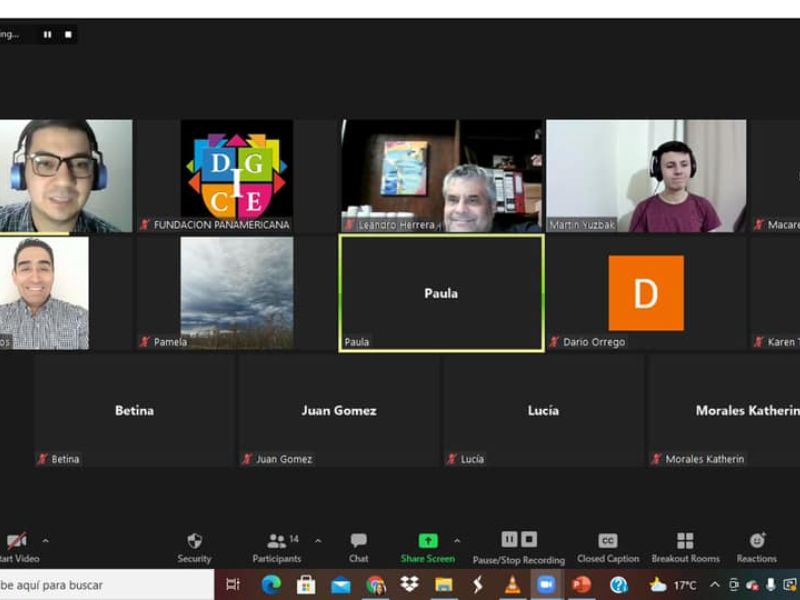Select the smiling man in checkered shirt tile
This screenshot has height=600, width=800.
pos(44,293)
